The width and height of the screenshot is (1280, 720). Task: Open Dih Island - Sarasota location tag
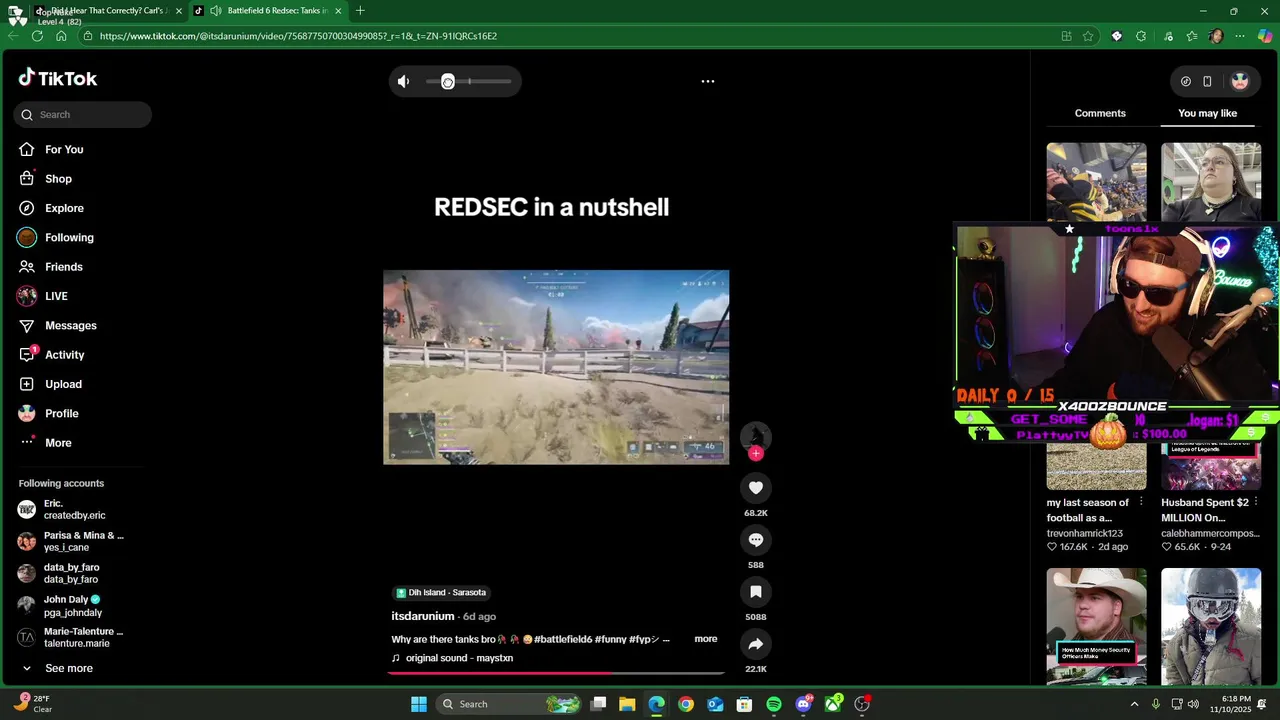(441, 593)
